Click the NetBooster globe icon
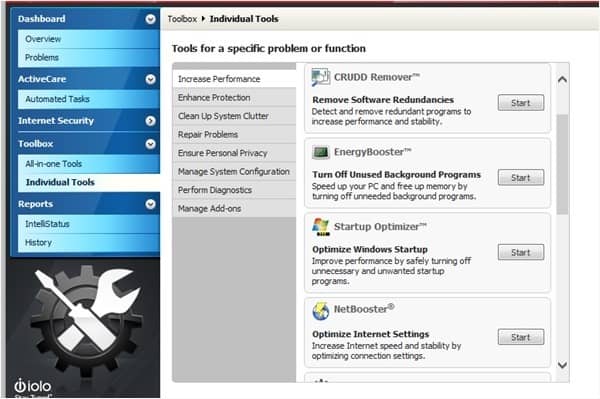 321,311
